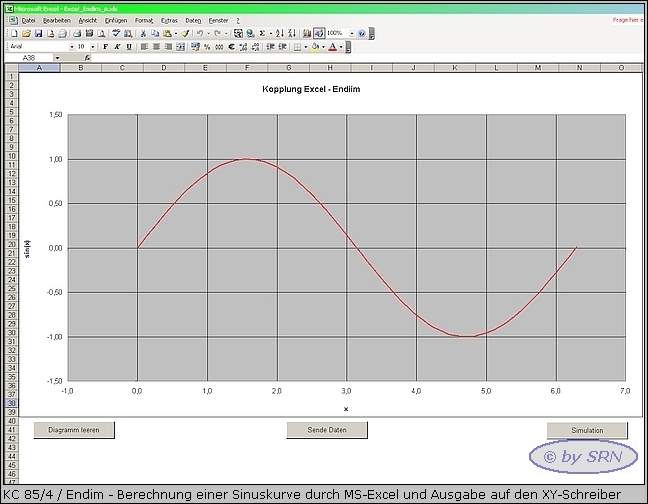
Task: Toggle bold formatting (F)
Action: 105,47
